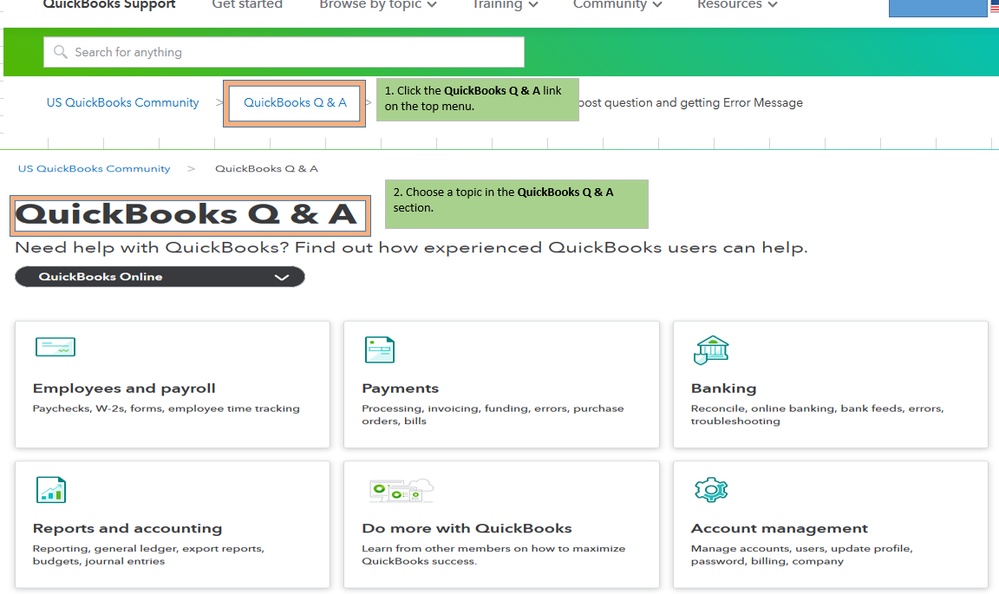Open the QuickBooks Online product dropdown

pyautogui.click(x=159, y=277)
